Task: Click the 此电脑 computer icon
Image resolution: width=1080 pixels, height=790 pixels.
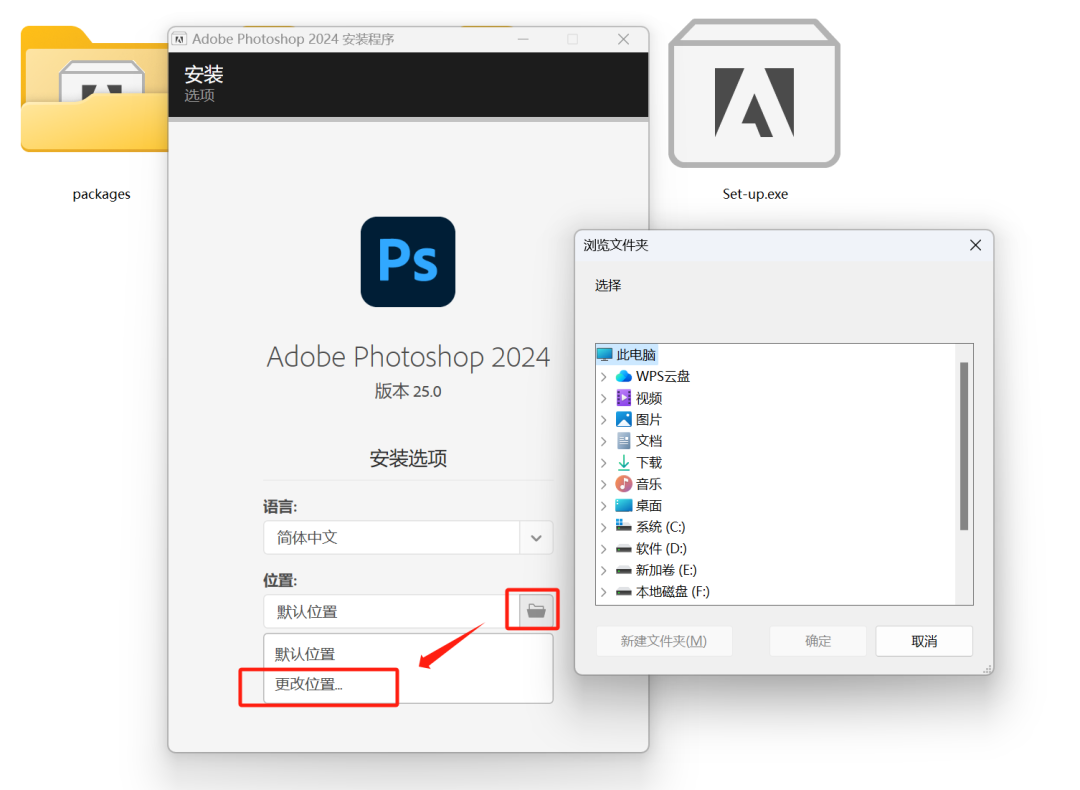Action: click(605, 355)
